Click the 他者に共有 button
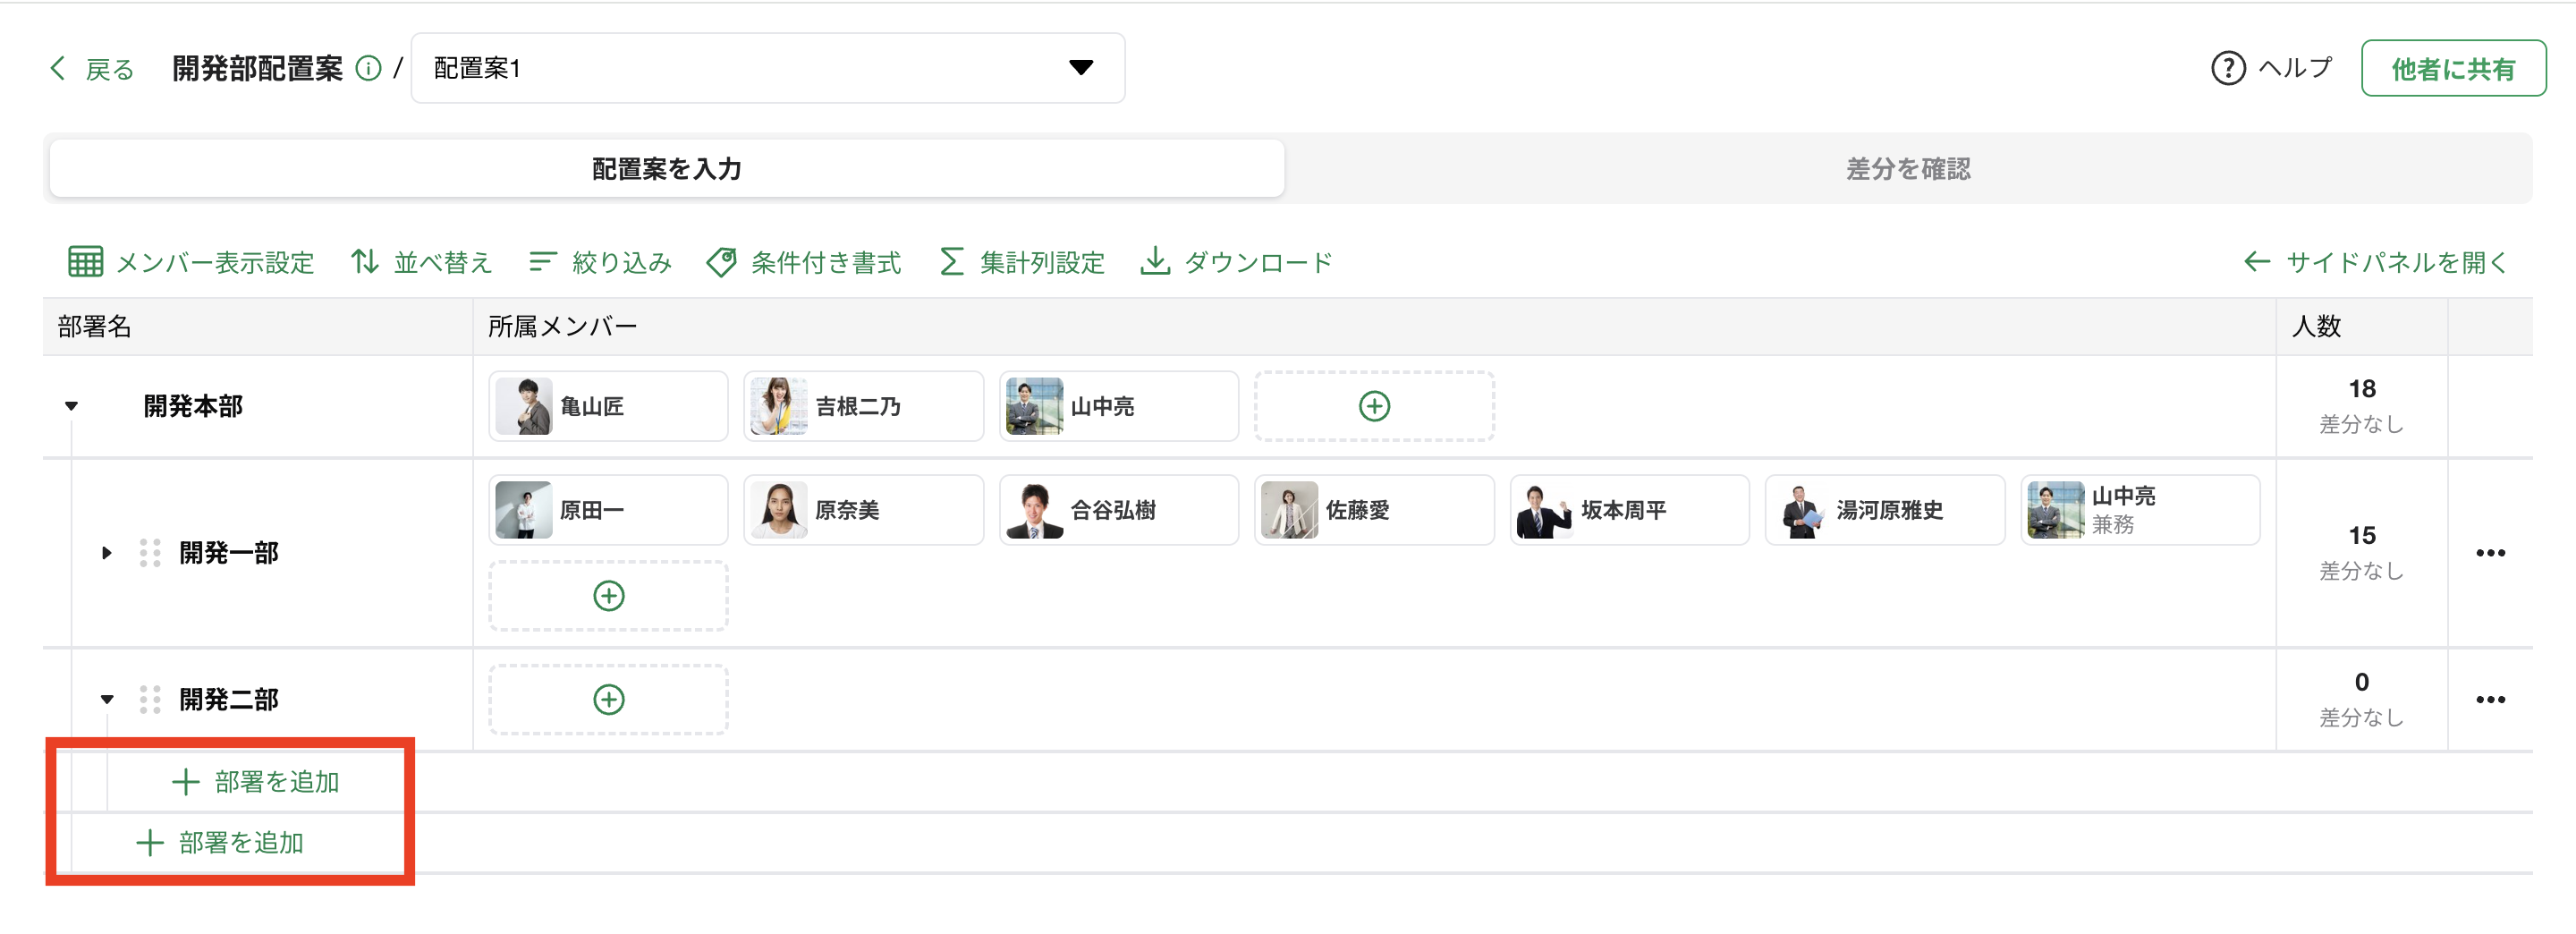 point(2452,68)
